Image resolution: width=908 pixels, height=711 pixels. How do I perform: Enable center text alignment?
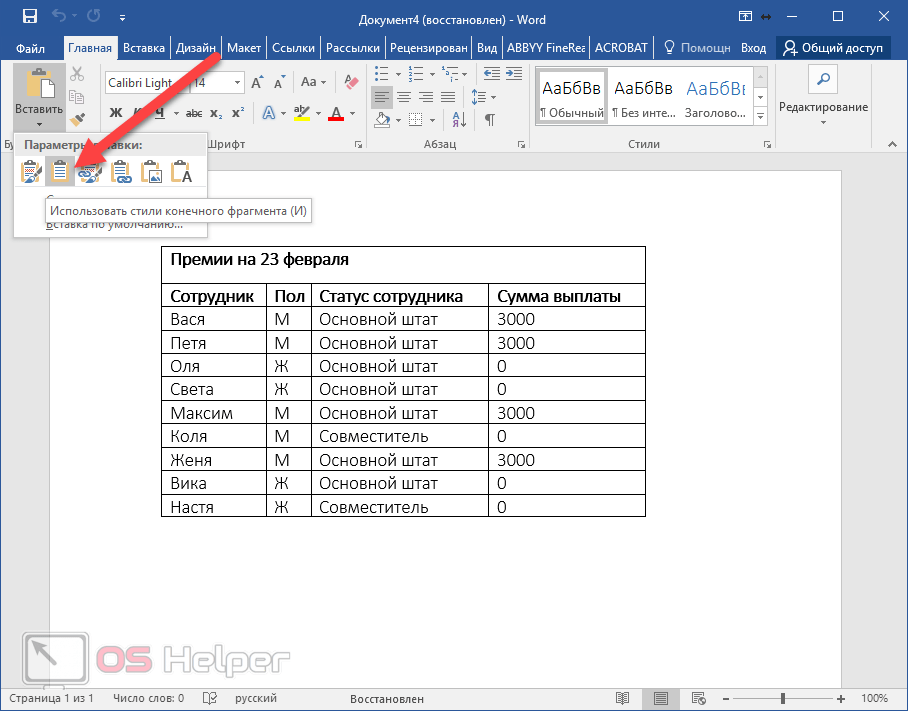click(404, 96)
